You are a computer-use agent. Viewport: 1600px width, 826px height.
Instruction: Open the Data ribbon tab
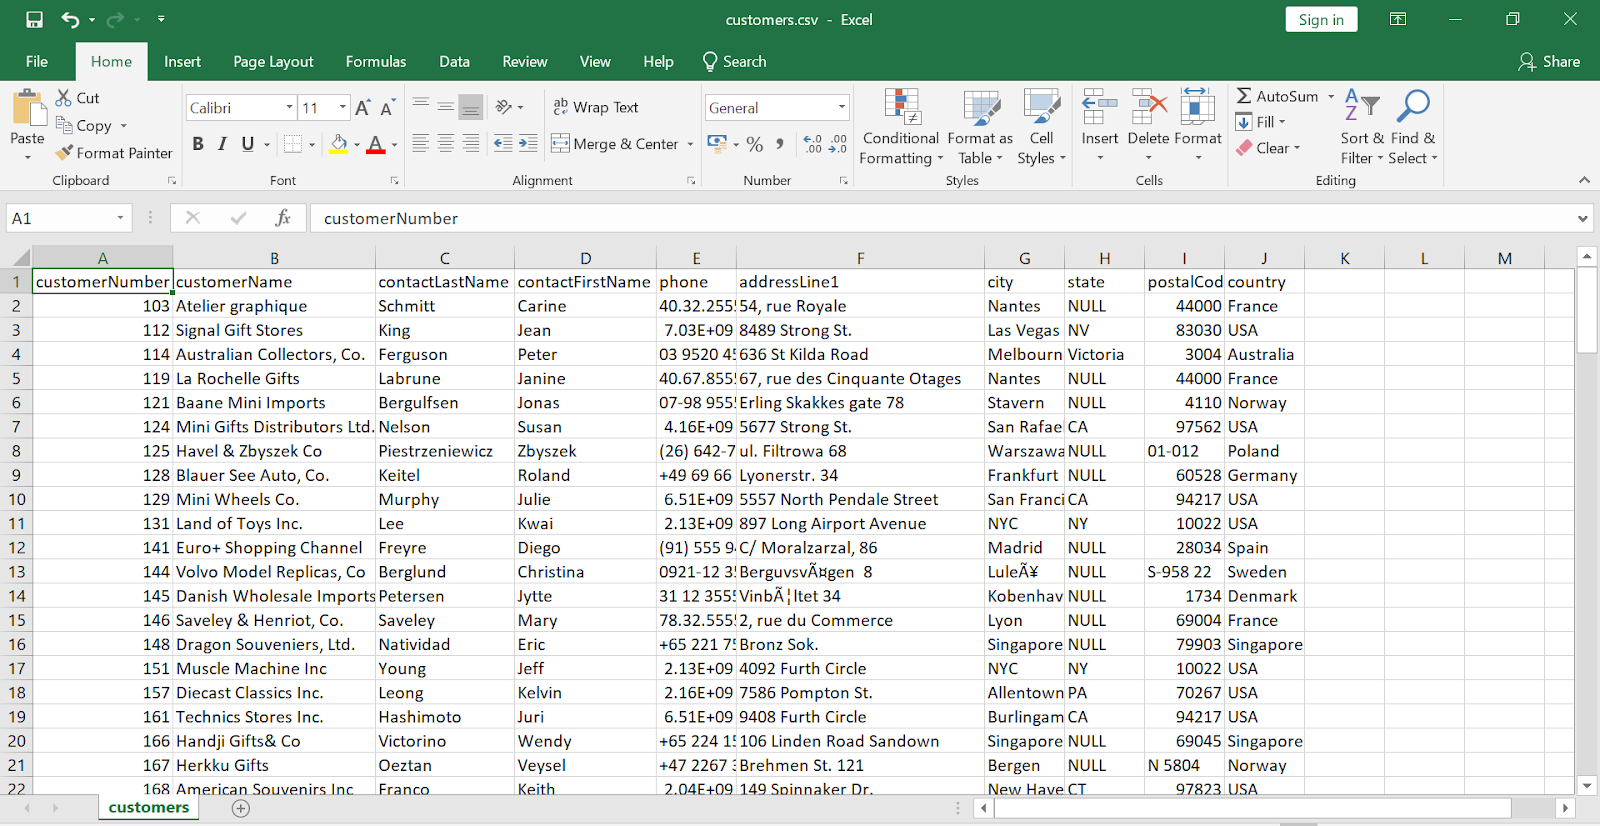[x=454, y=62]
